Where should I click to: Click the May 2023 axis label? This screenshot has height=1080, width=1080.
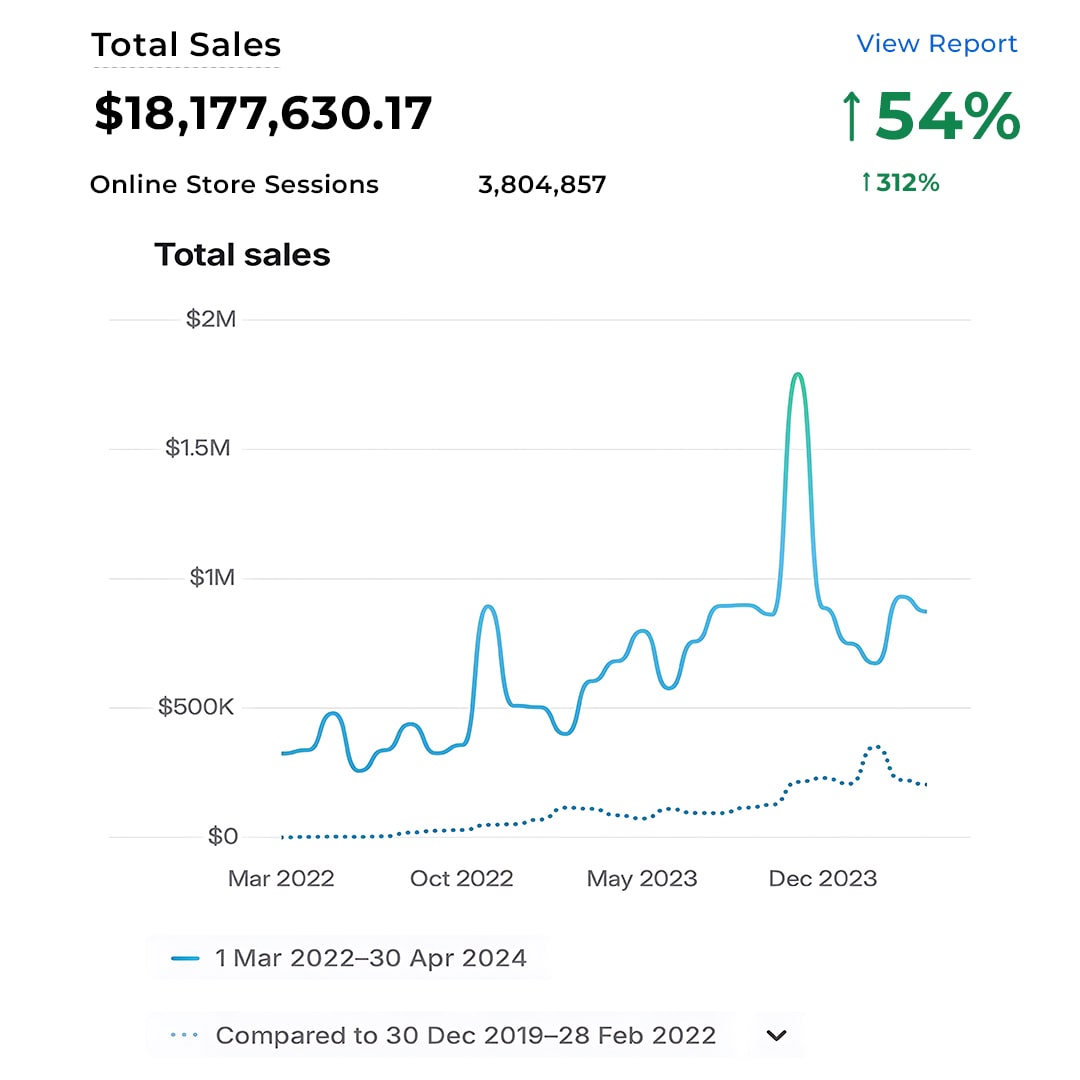tap(642, 879)
